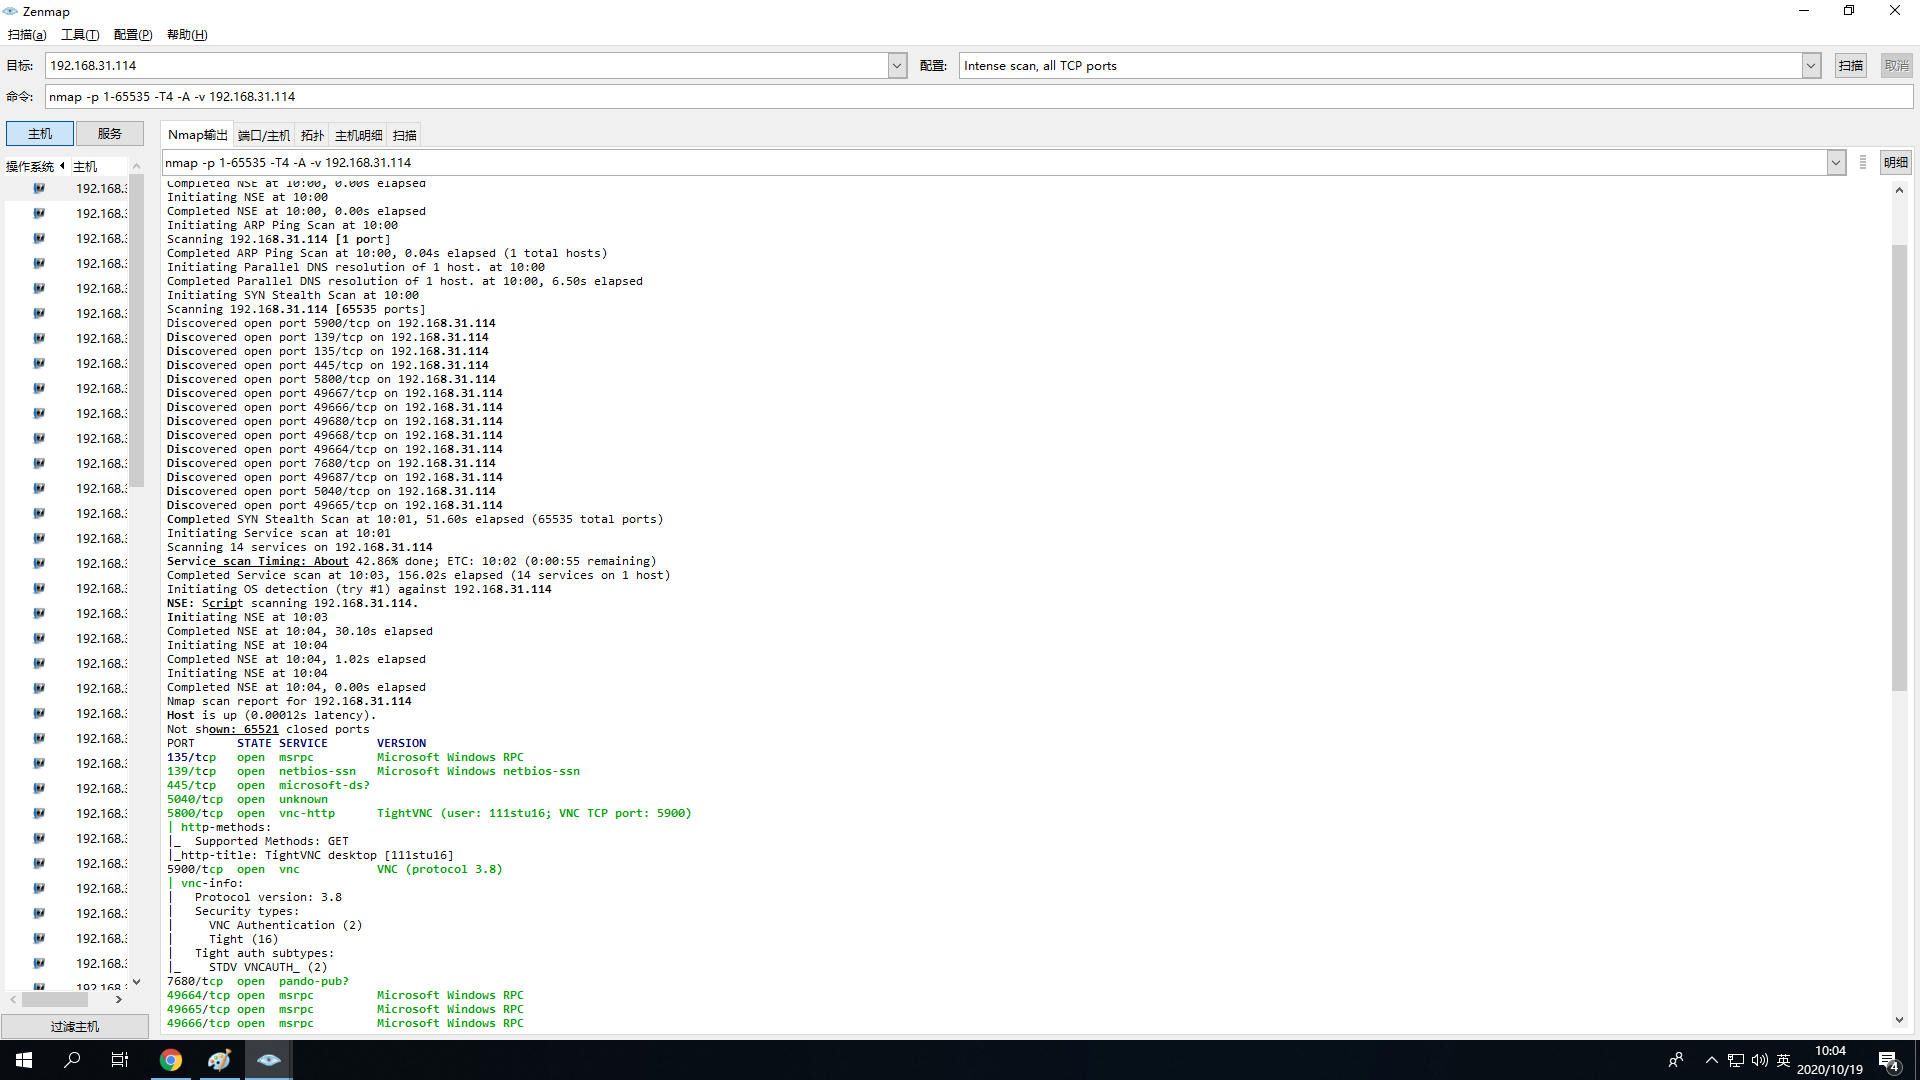1920x1080 pixels.
Task: Expand the 配置 profile dropdown arrow
Action: [x=1811, y=66]
